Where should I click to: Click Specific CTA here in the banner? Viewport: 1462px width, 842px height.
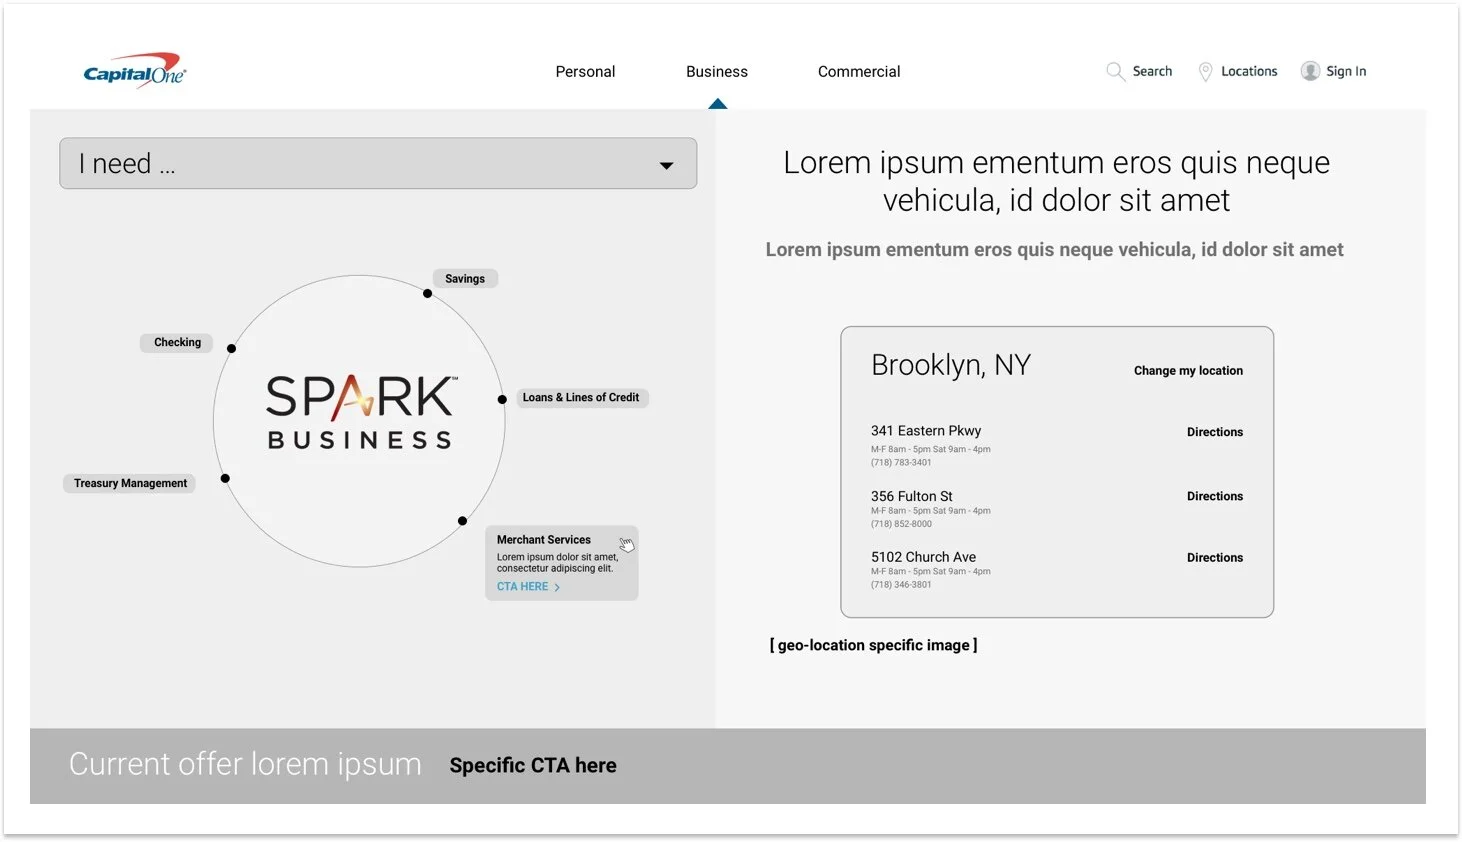533,766
